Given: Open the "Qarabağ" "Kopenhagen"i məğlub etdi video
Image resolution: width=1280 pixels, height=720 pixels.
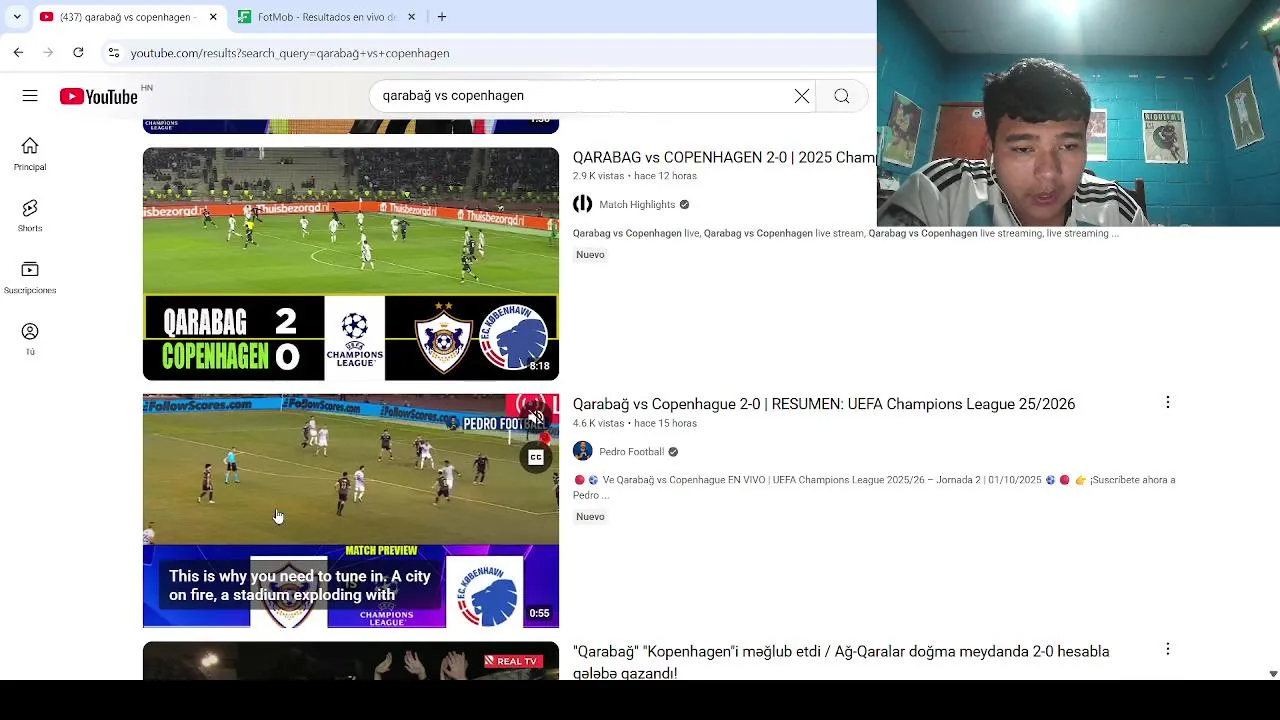Looking at the screenshot, I should 841,662.
